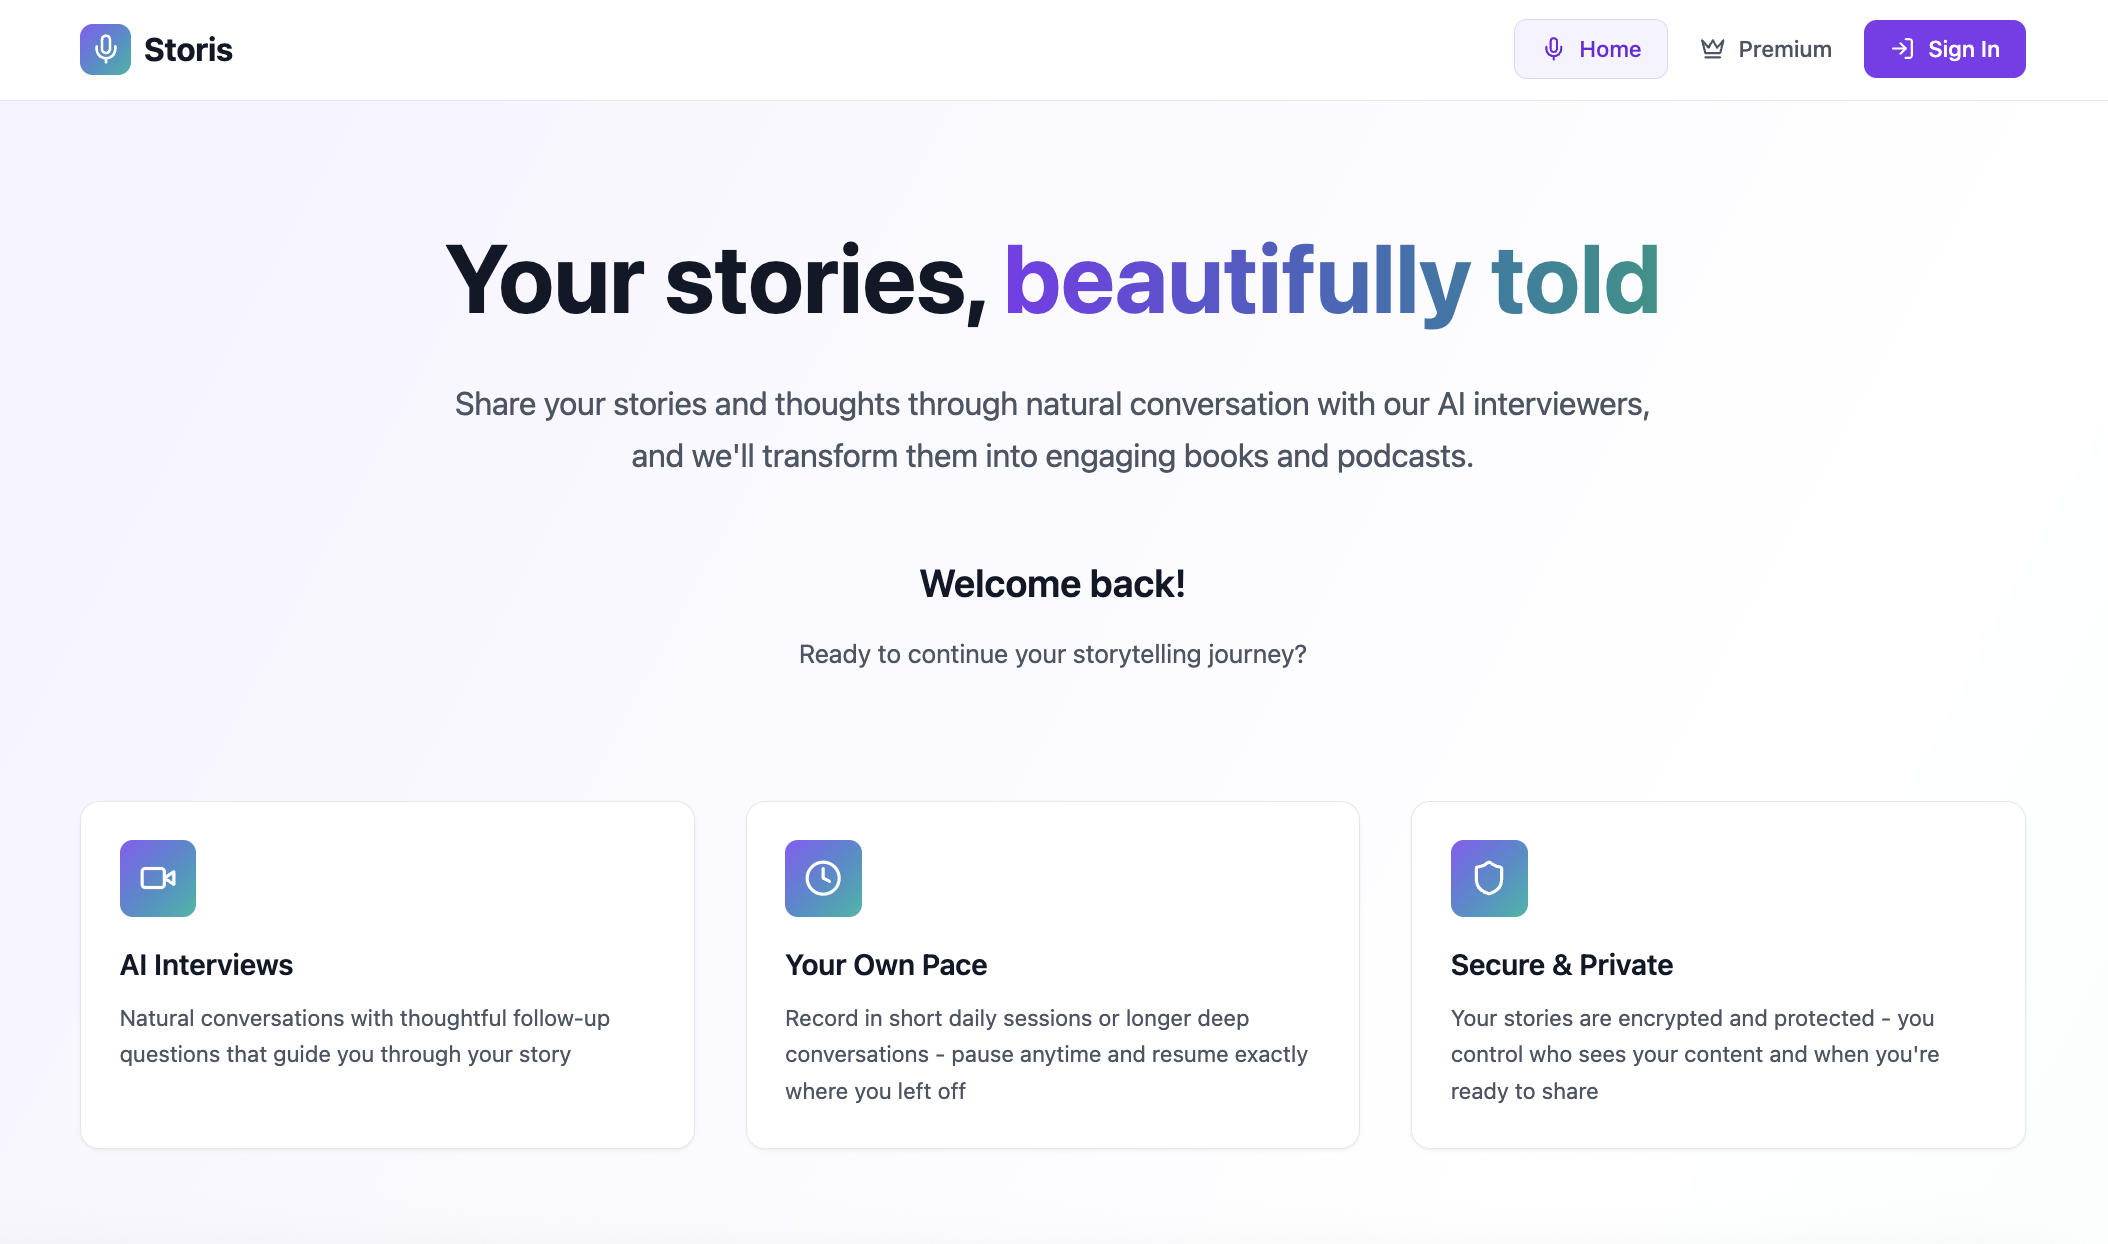The width and height of the screenshot is (2108, 1244).
Task: Click 'Ready to continue your storytelling journey?' text
Action: coord(1052,654)
